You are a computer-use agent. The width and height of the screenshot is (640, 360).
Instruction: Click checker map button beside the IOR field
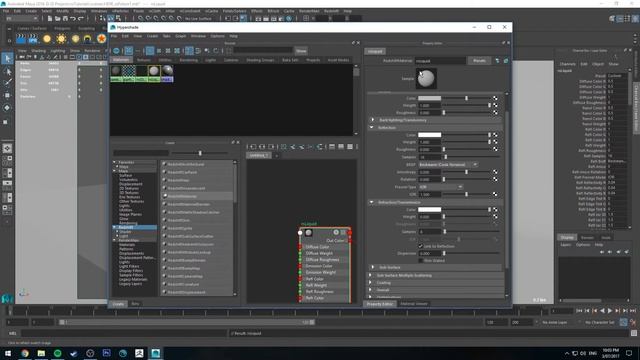click(495, 194)
